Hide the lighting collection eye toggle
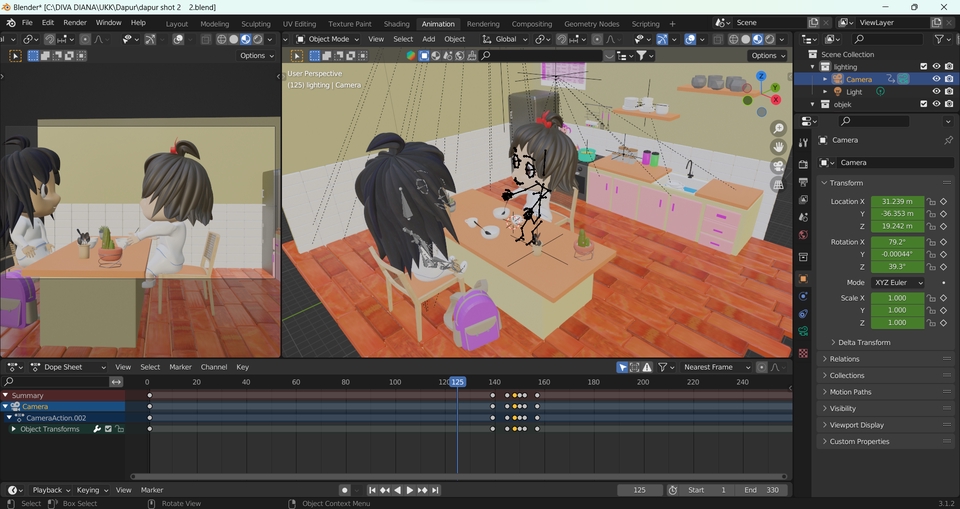Screen dimensions: 960x509 click(x=936, y=67)
